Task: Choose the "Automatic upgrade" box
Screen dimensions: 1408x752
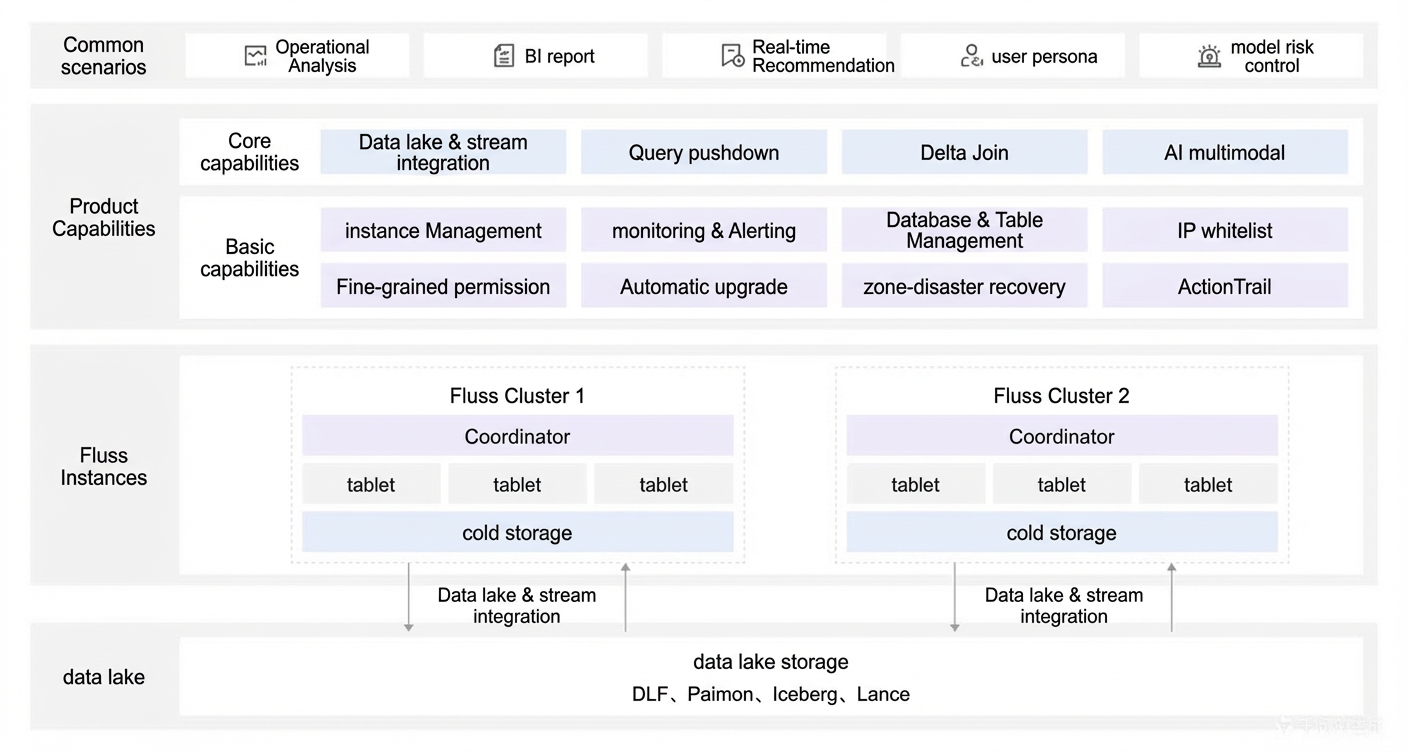Action: click(704, 286)
